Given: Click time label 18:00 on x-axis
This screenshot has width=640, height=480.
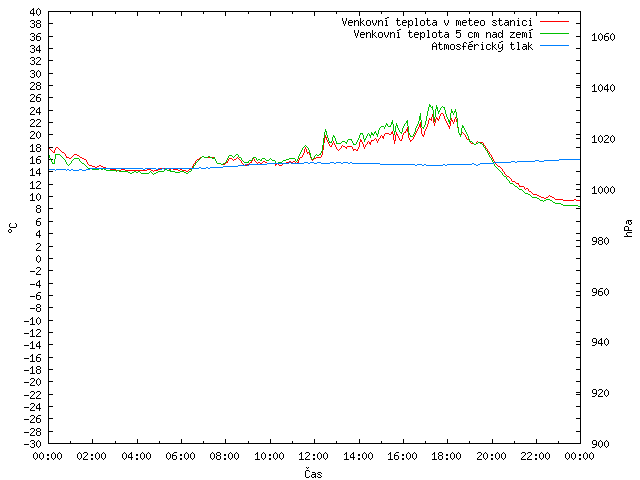Looking at the screenshot, I should pyautogui.click(x=447, y=456).
